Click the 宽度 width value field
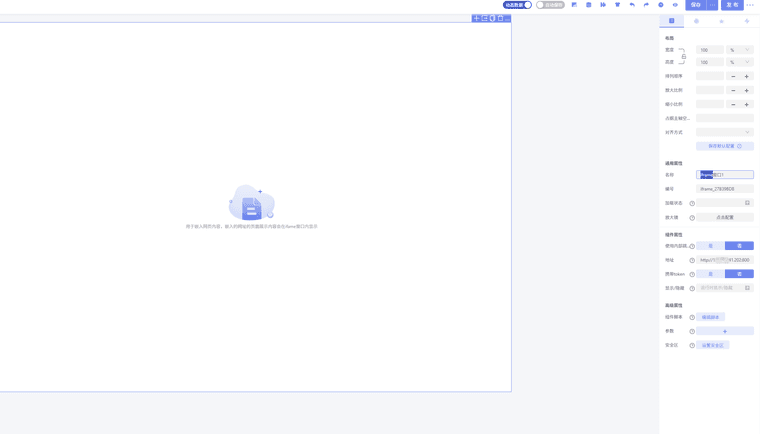The width and height of the screenshot is (760, 434). click(x=710, y=50)
